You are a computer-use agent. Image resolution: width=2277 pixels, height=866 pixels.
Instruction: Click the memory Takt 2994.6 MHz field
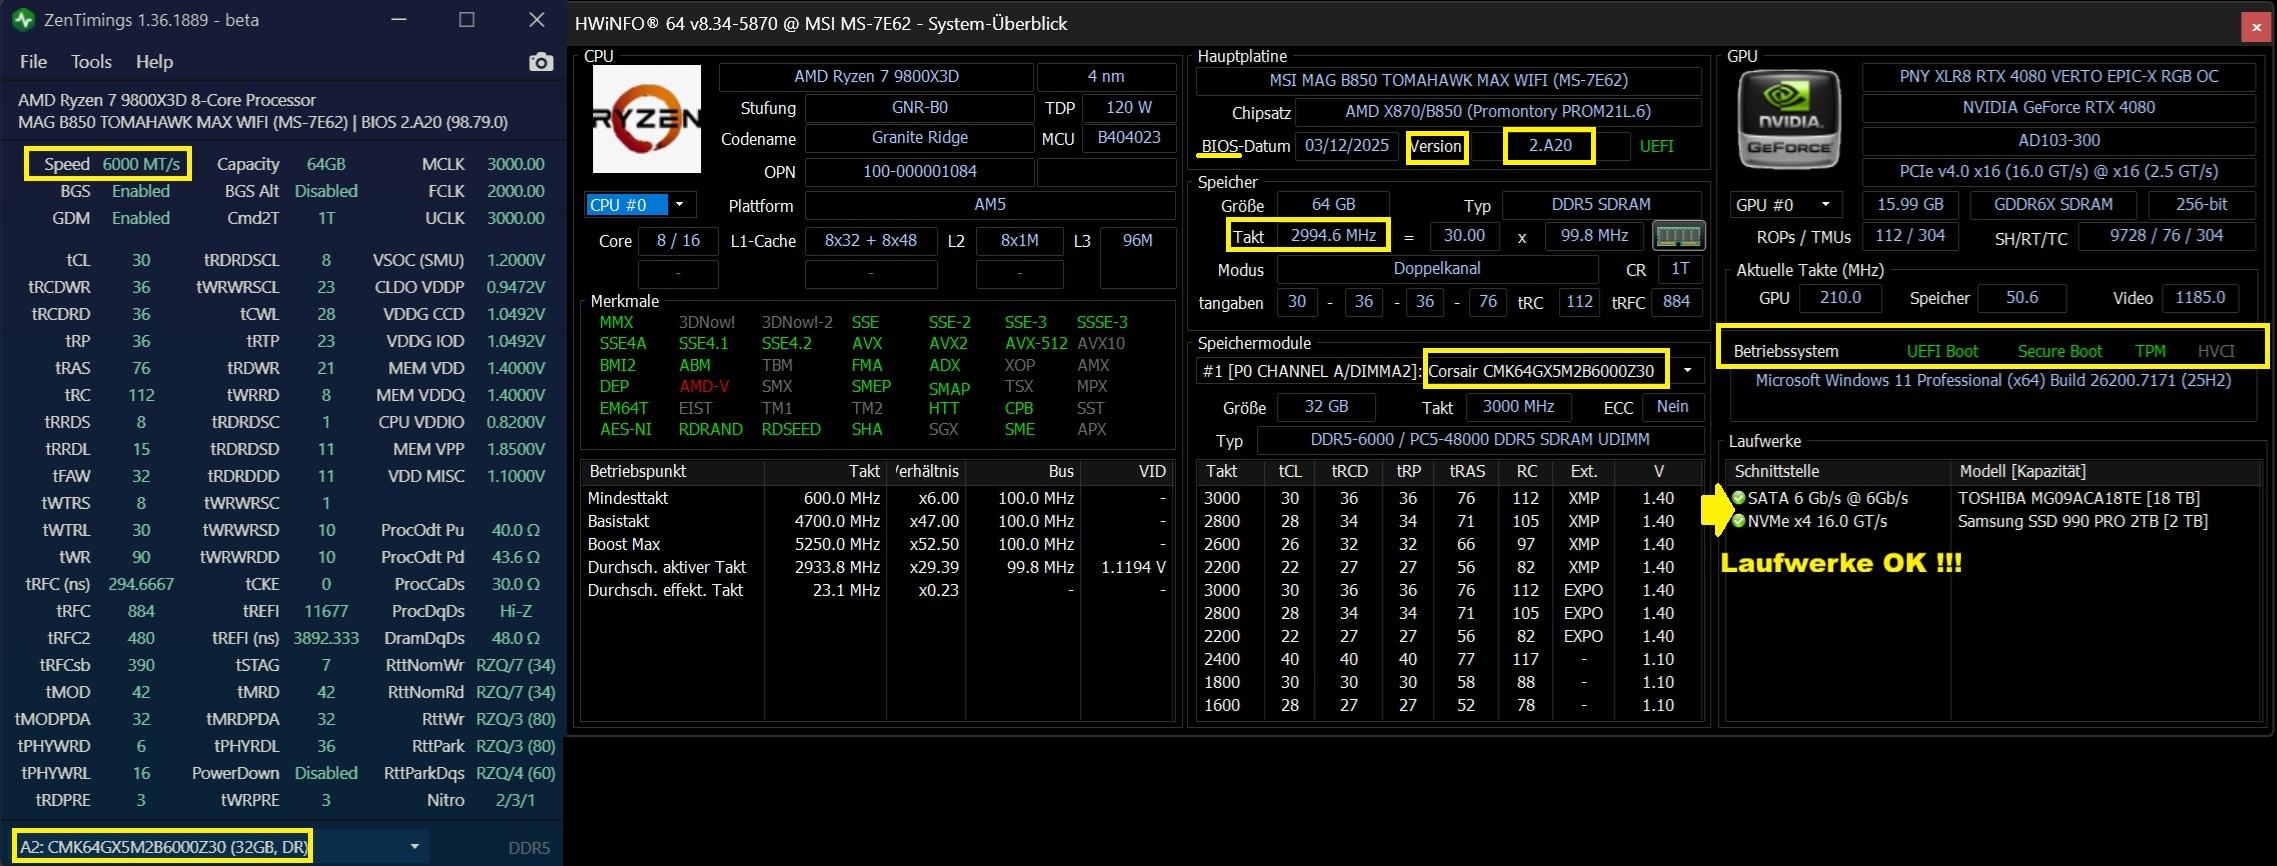pos(1333,236)
